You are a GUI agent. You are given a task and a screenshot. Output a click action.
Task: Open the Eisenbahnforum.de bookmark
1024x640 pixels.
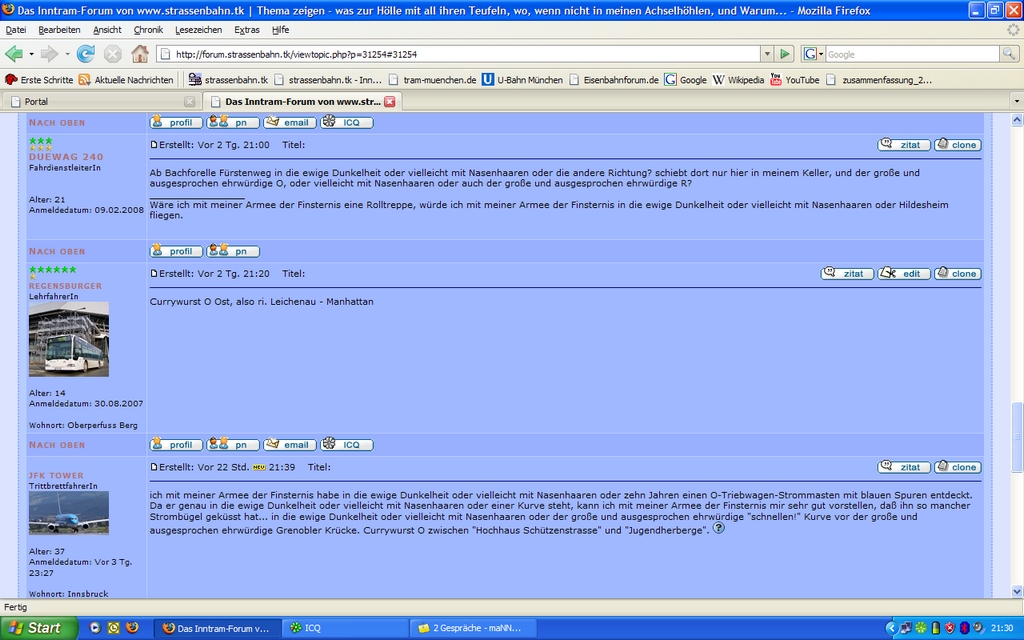click(x=614, y=80)
